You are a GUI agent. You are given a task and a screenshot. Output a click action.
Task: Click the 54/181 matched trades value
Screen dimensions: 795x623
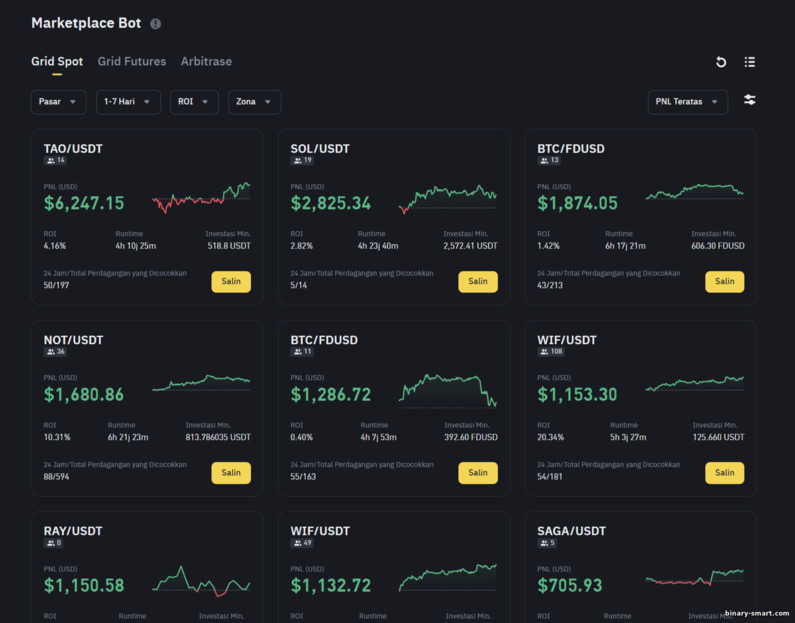[550, 477]
